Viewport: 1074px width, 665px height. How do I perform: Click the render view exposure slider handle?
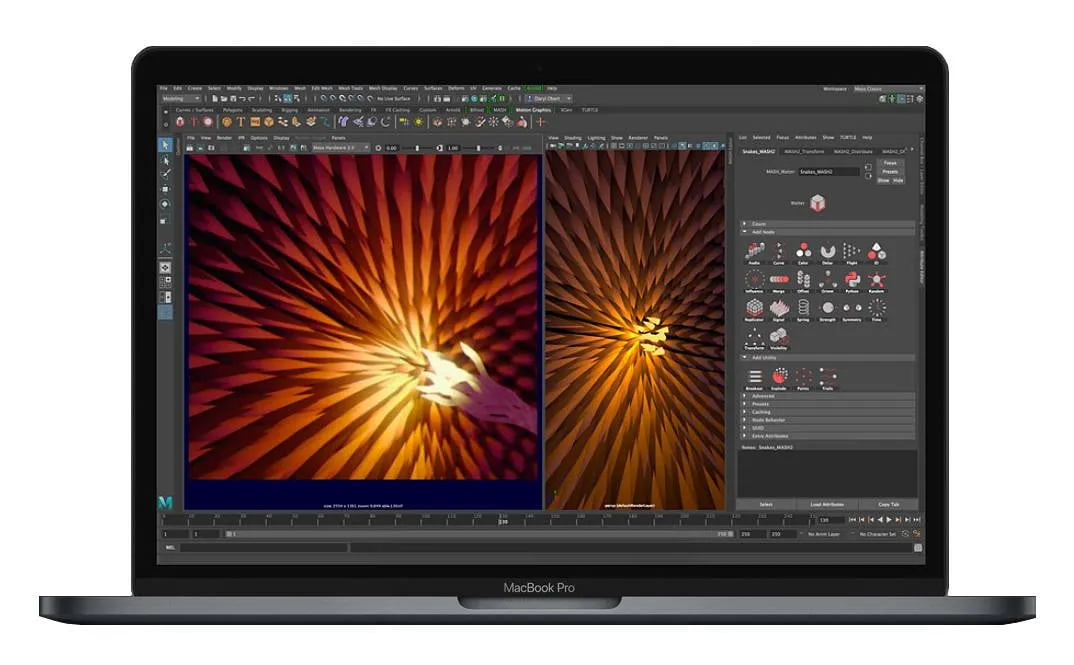[417, 148]
